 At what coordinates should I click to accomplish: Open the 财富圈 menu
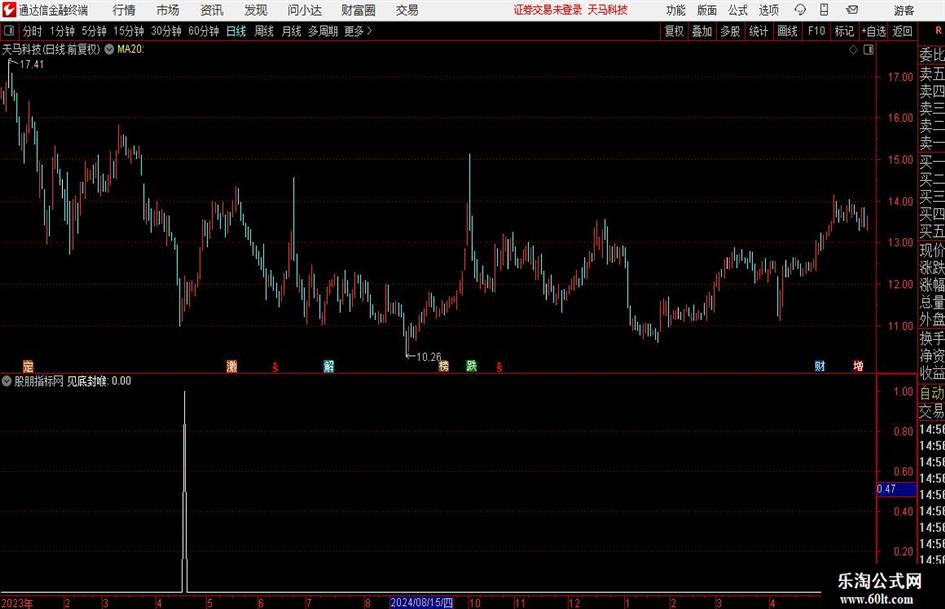[358, 10]
